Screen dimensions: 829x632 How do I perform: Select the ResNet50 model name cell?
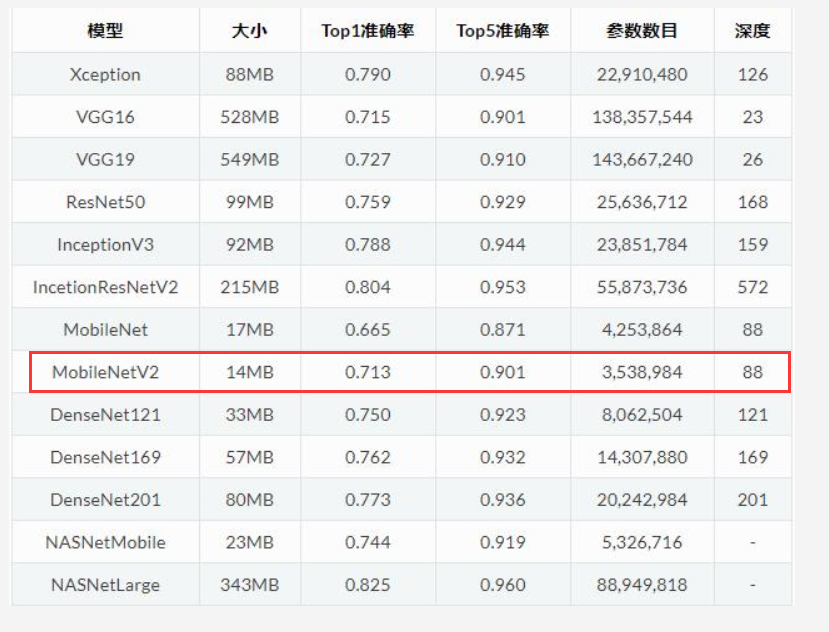(105, 202)
